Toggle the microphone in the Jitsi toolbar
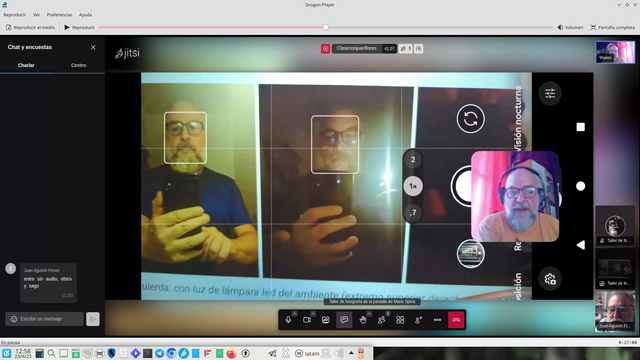Screen dimensions: 640x360 [x=288, y=320]
